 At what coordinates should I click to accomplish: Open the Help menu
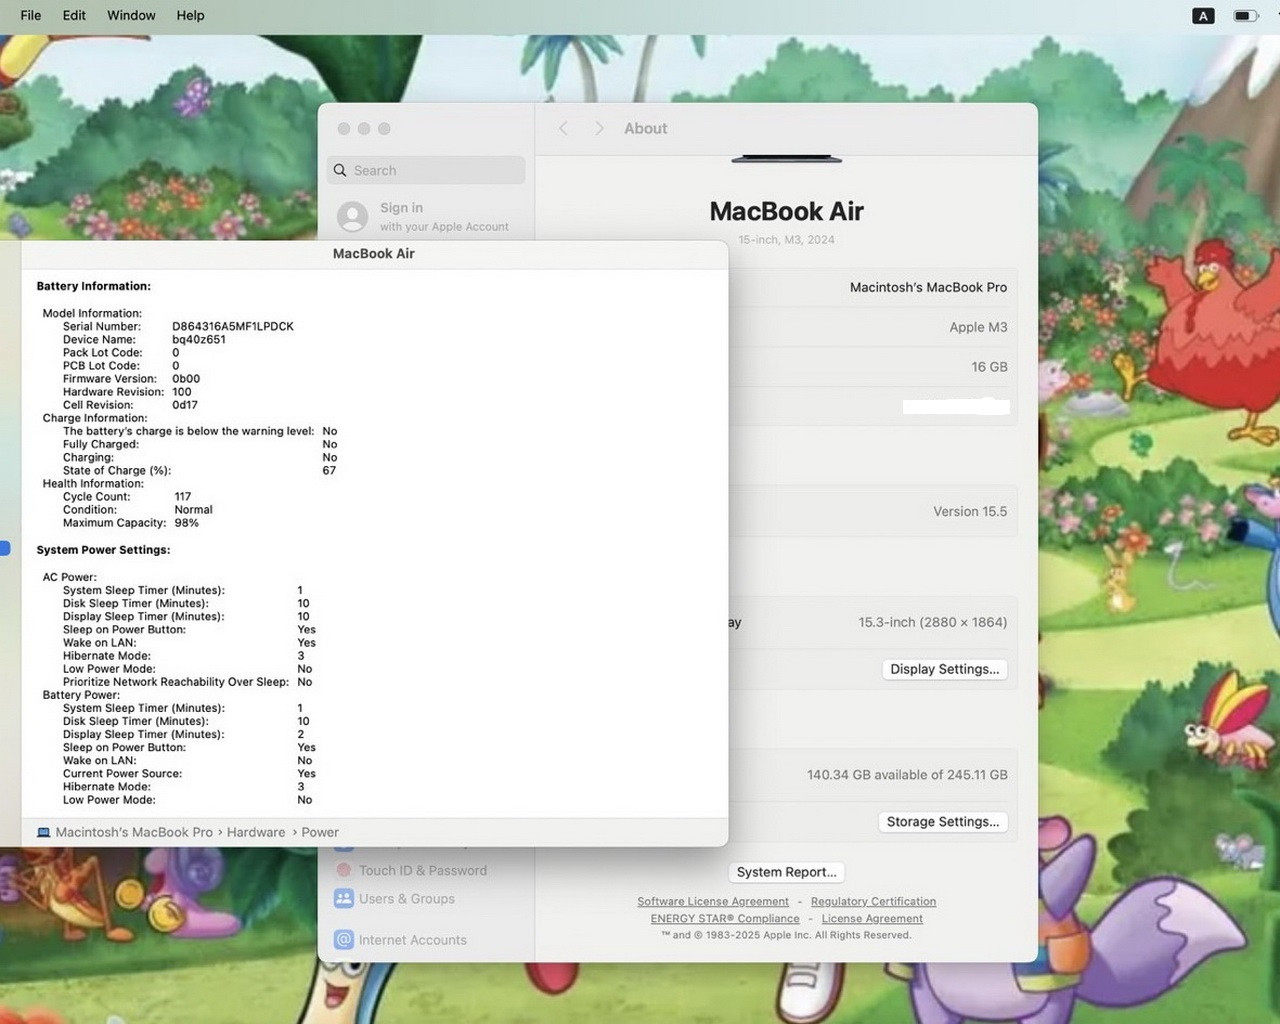point(190,15)
